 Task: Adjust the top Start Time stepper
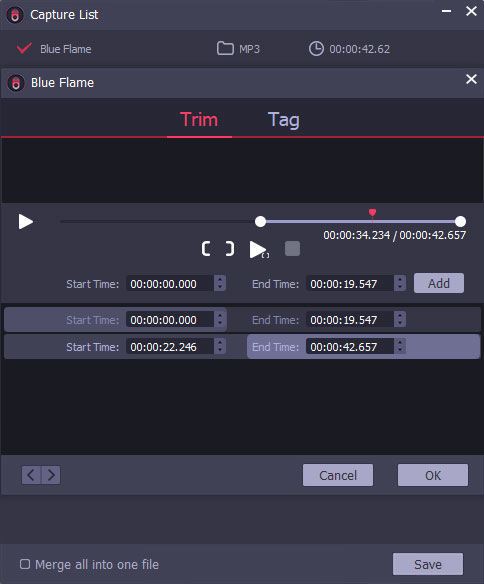(x=220, y=283)
